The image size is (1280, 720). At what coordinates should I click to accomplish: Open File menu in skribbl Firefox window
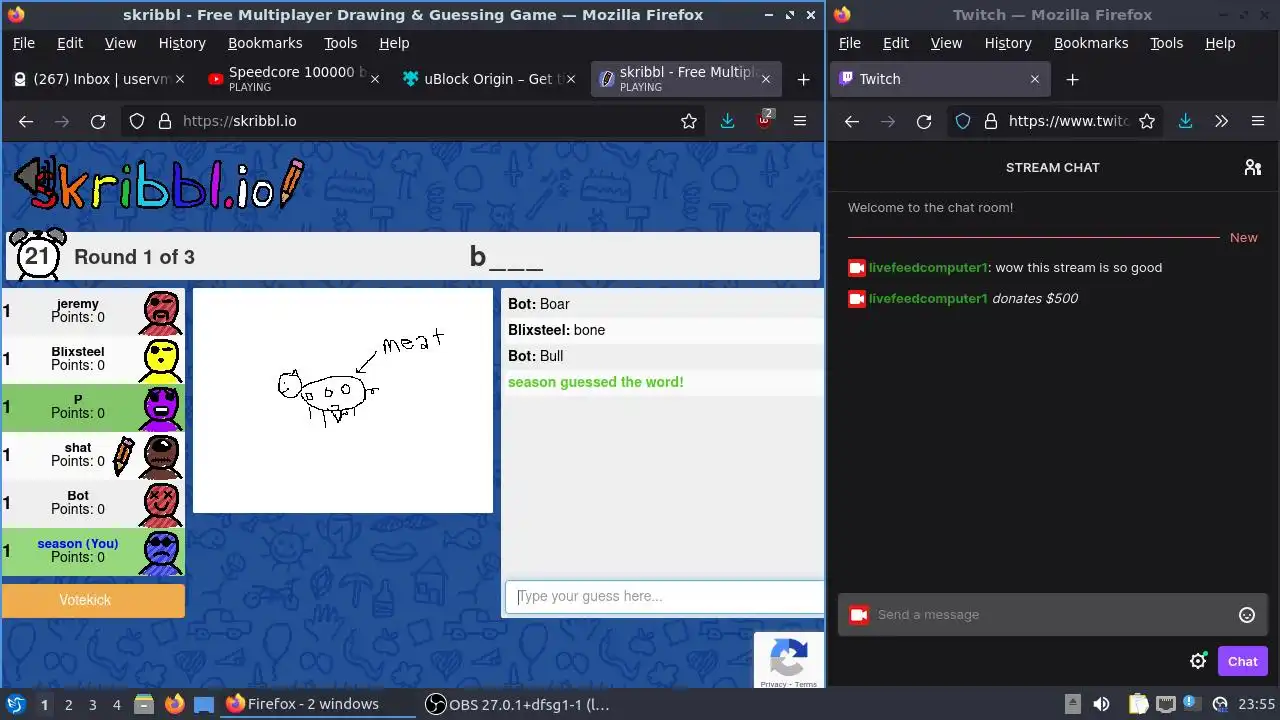[x=23, y=43]
